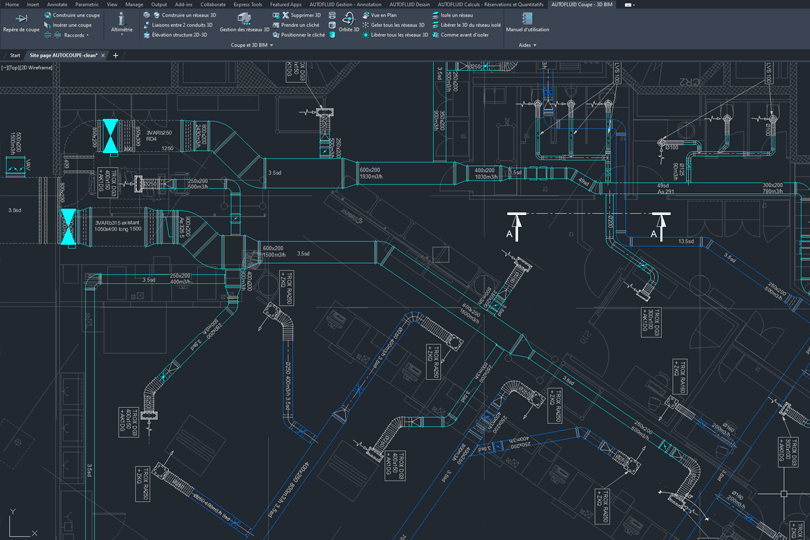
Task: Switch to AUTOFLUID Dessin tab
Action: click(x=409, y=4)
